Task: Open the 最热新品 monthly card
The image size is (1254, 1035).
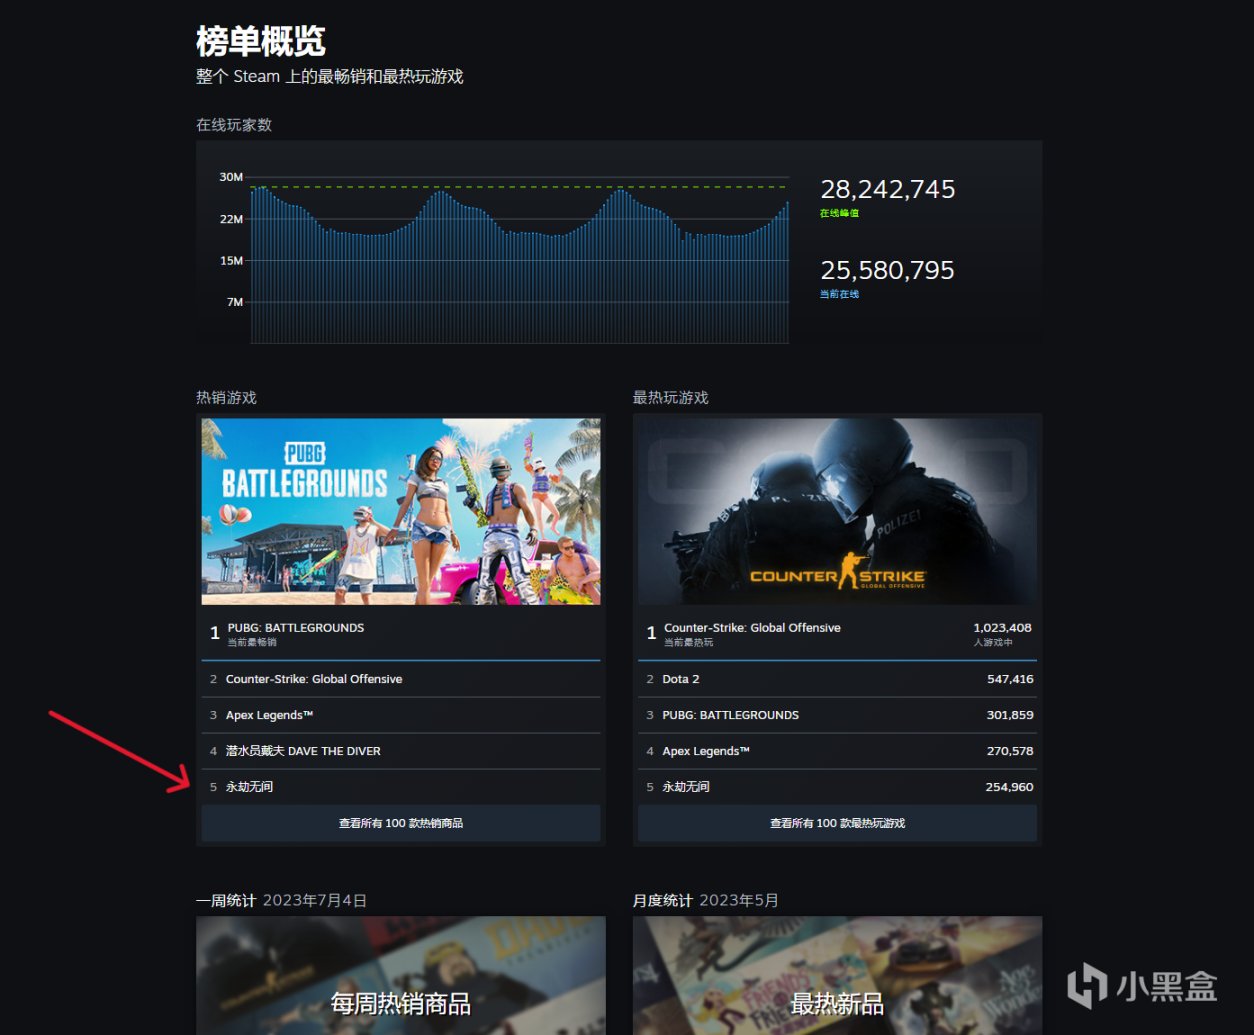Action: [837, 975]
